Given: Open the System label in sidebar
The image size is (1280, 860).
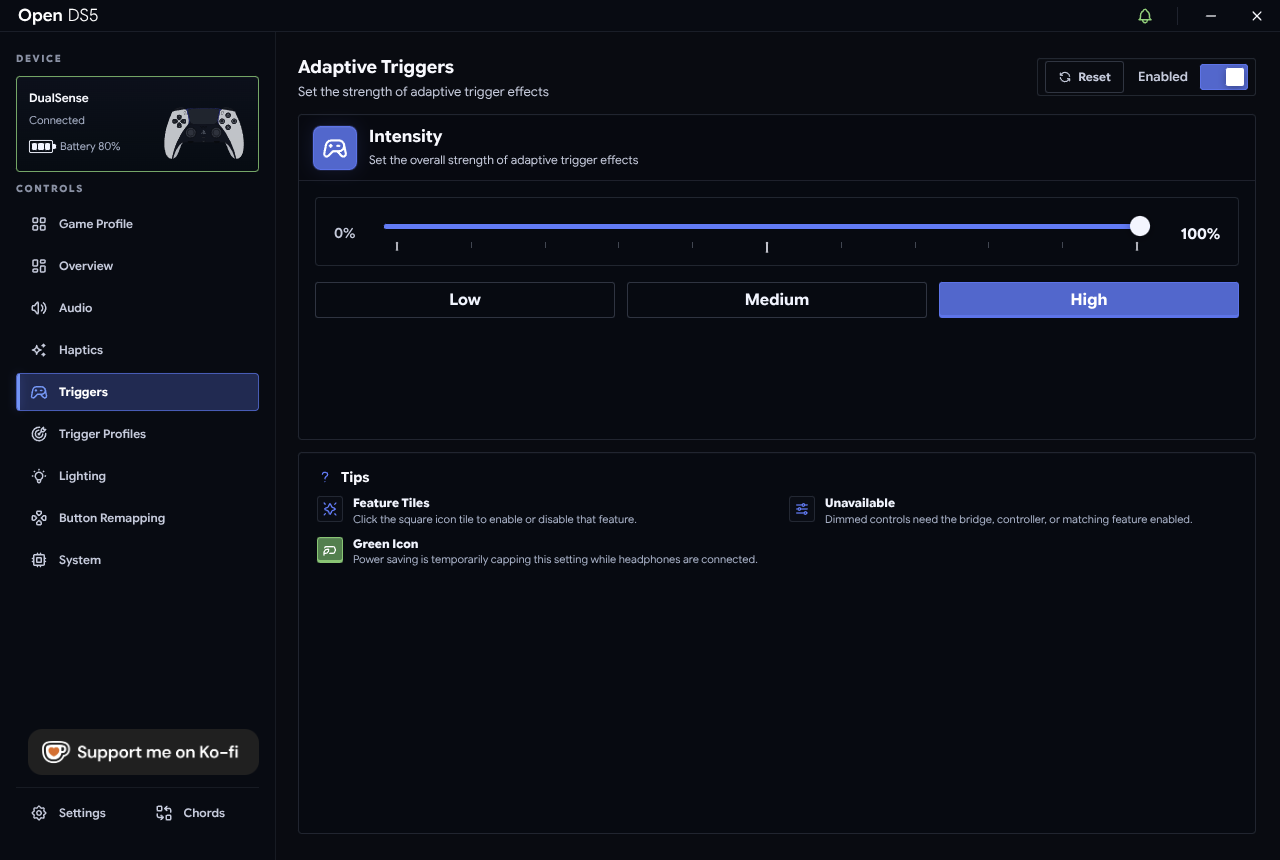Looking at the screenshot, I should (80, 560).
